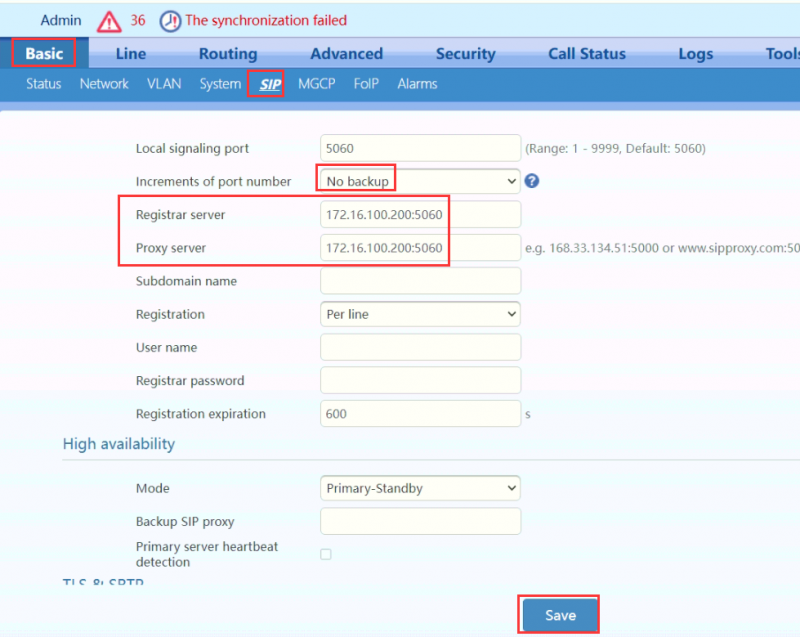Click the Registrar server input field
This screenshot has height=637, width=800.
(x=419, y=214)
